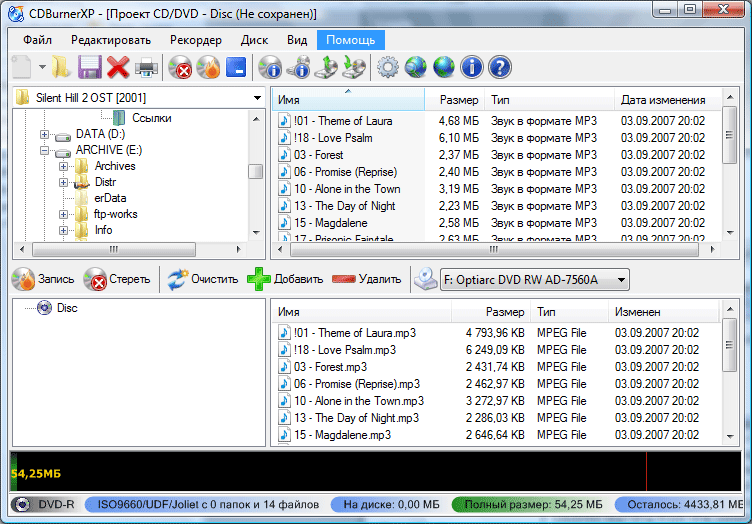Select the Ссылки item in tree
Viewport: 752px width, 524px height.
click(x=152, y=118)
